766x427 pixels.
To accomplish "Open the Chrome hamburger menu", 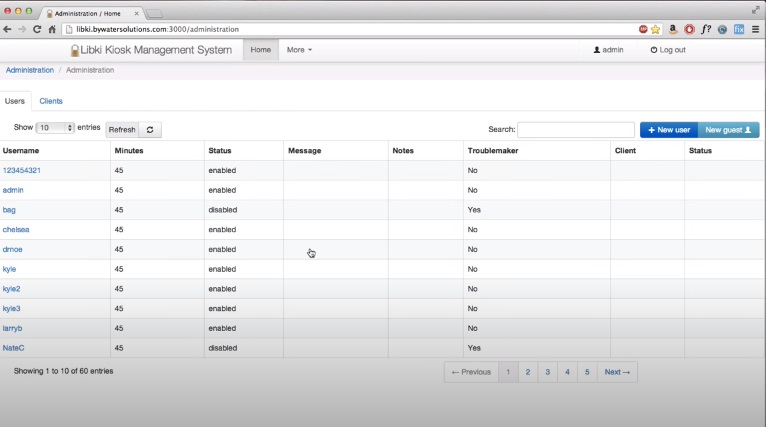I will (x=755, y=29).
